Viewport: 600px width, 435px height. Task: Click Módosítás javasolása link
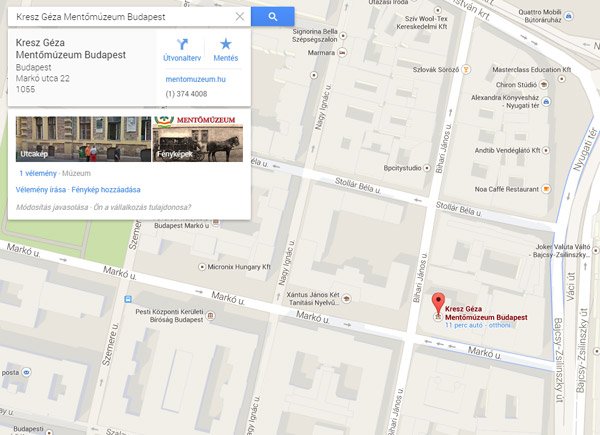[x=52, y=207]
